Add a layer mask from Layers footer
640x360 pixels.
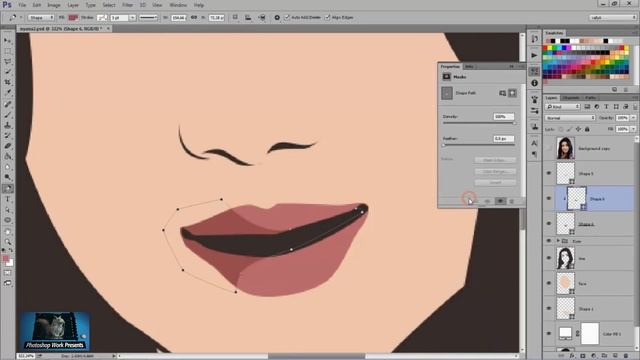(582, 356)
